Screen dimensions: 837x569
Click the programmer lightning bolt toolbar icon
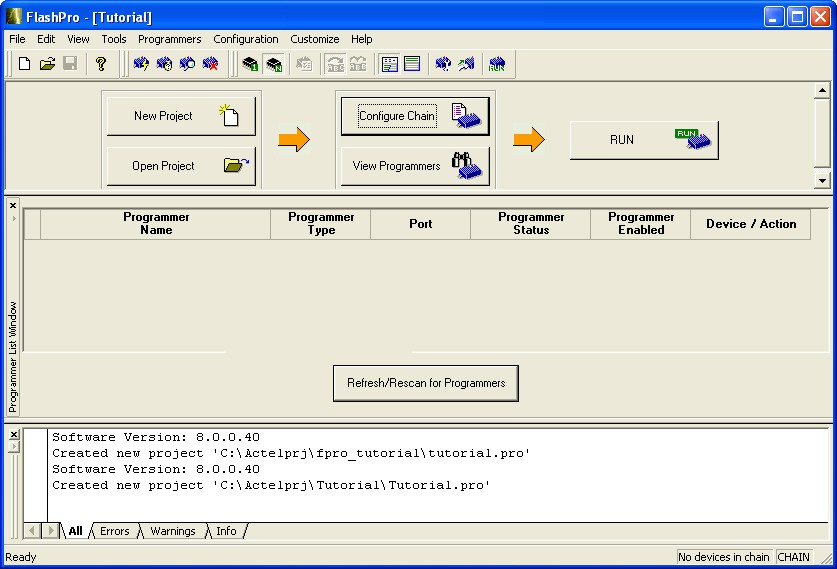point(141,64)
